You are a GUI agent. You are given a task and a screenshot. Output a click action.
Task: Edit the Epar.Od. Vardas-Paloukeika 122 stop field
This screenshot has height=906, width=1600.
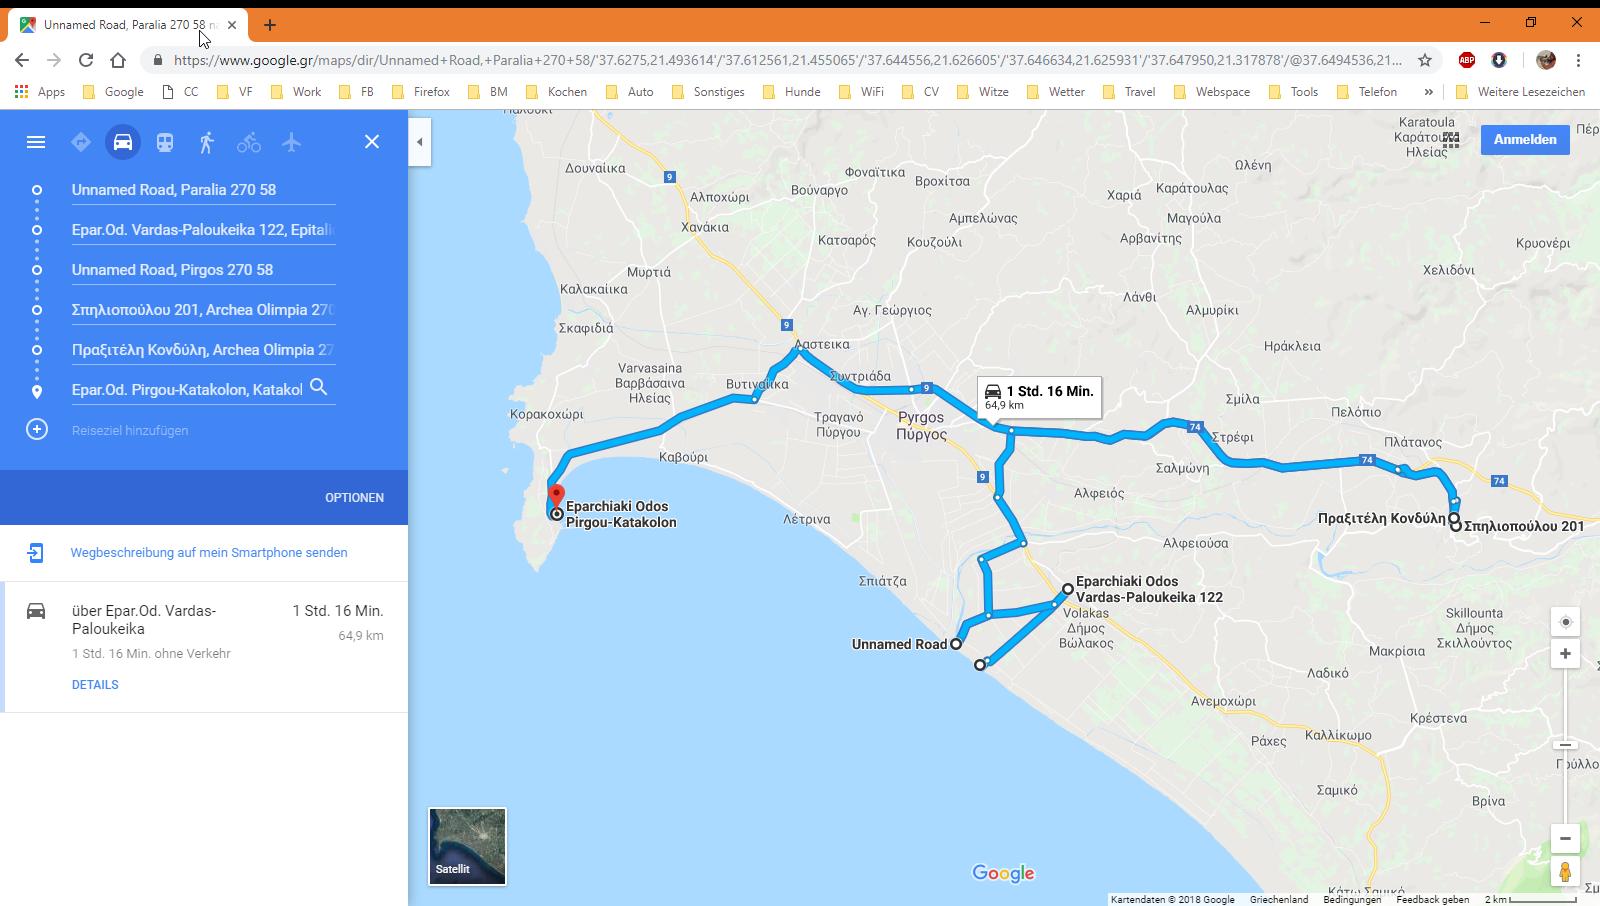pyautogui.click(x=203, y=230)
